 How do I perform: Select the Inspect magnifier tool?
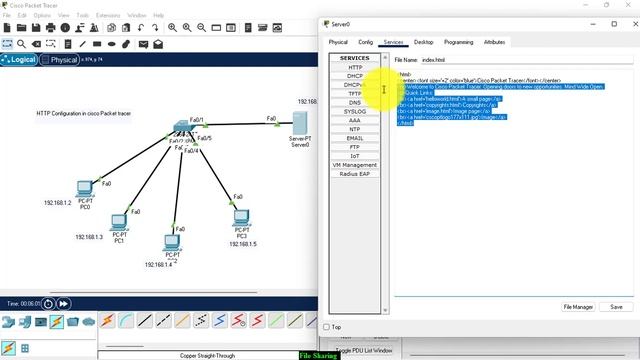tap(21, 44)
